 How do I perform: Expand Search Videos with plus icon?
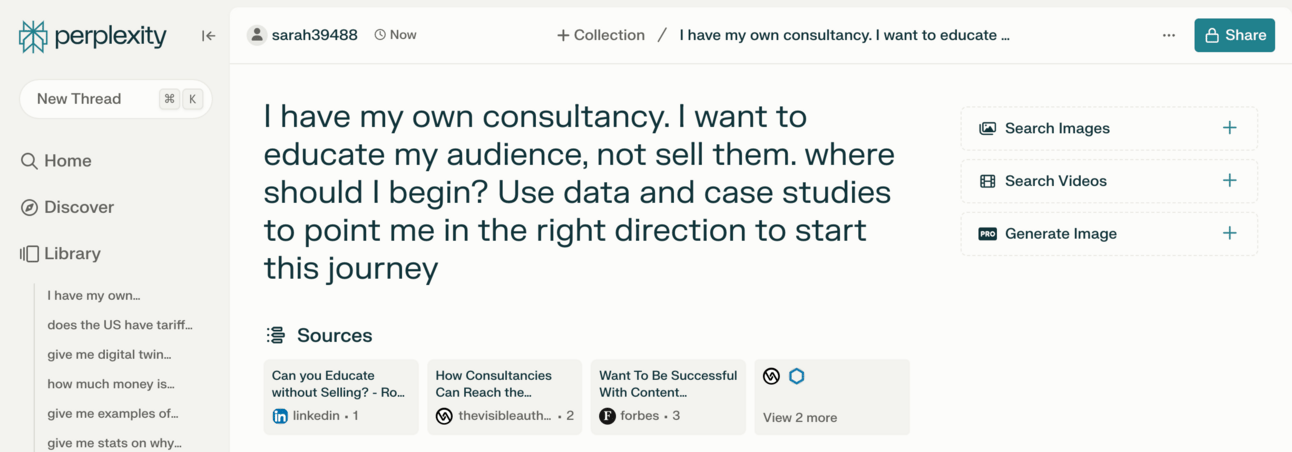tap(1229, 181)
